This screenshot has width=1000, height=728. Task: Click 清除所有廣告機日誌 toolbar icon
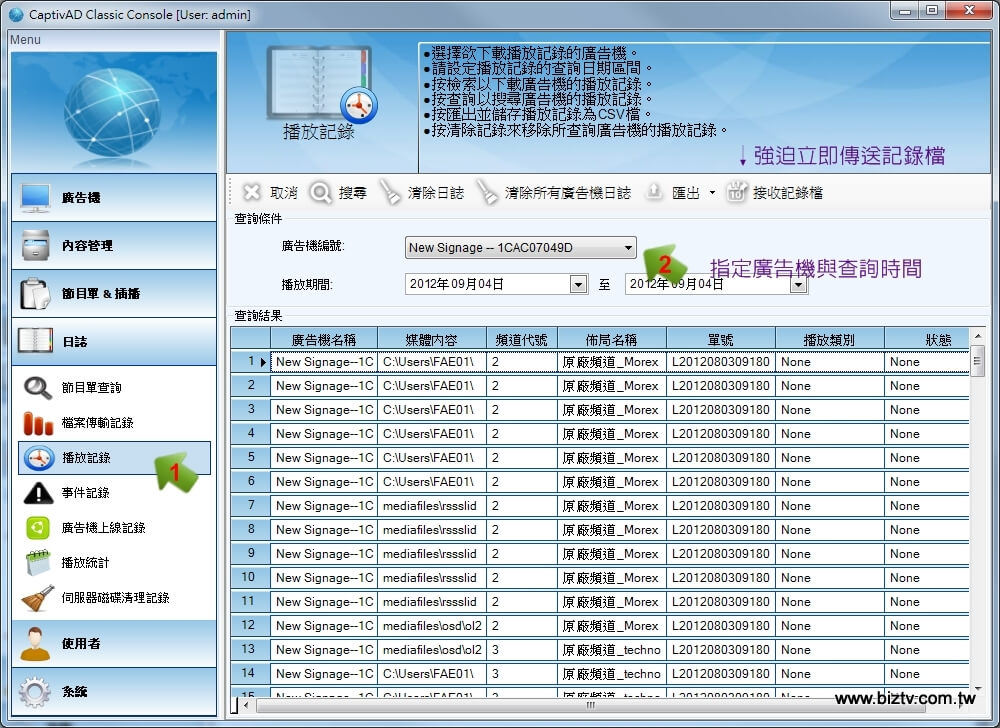pos(487,193)
